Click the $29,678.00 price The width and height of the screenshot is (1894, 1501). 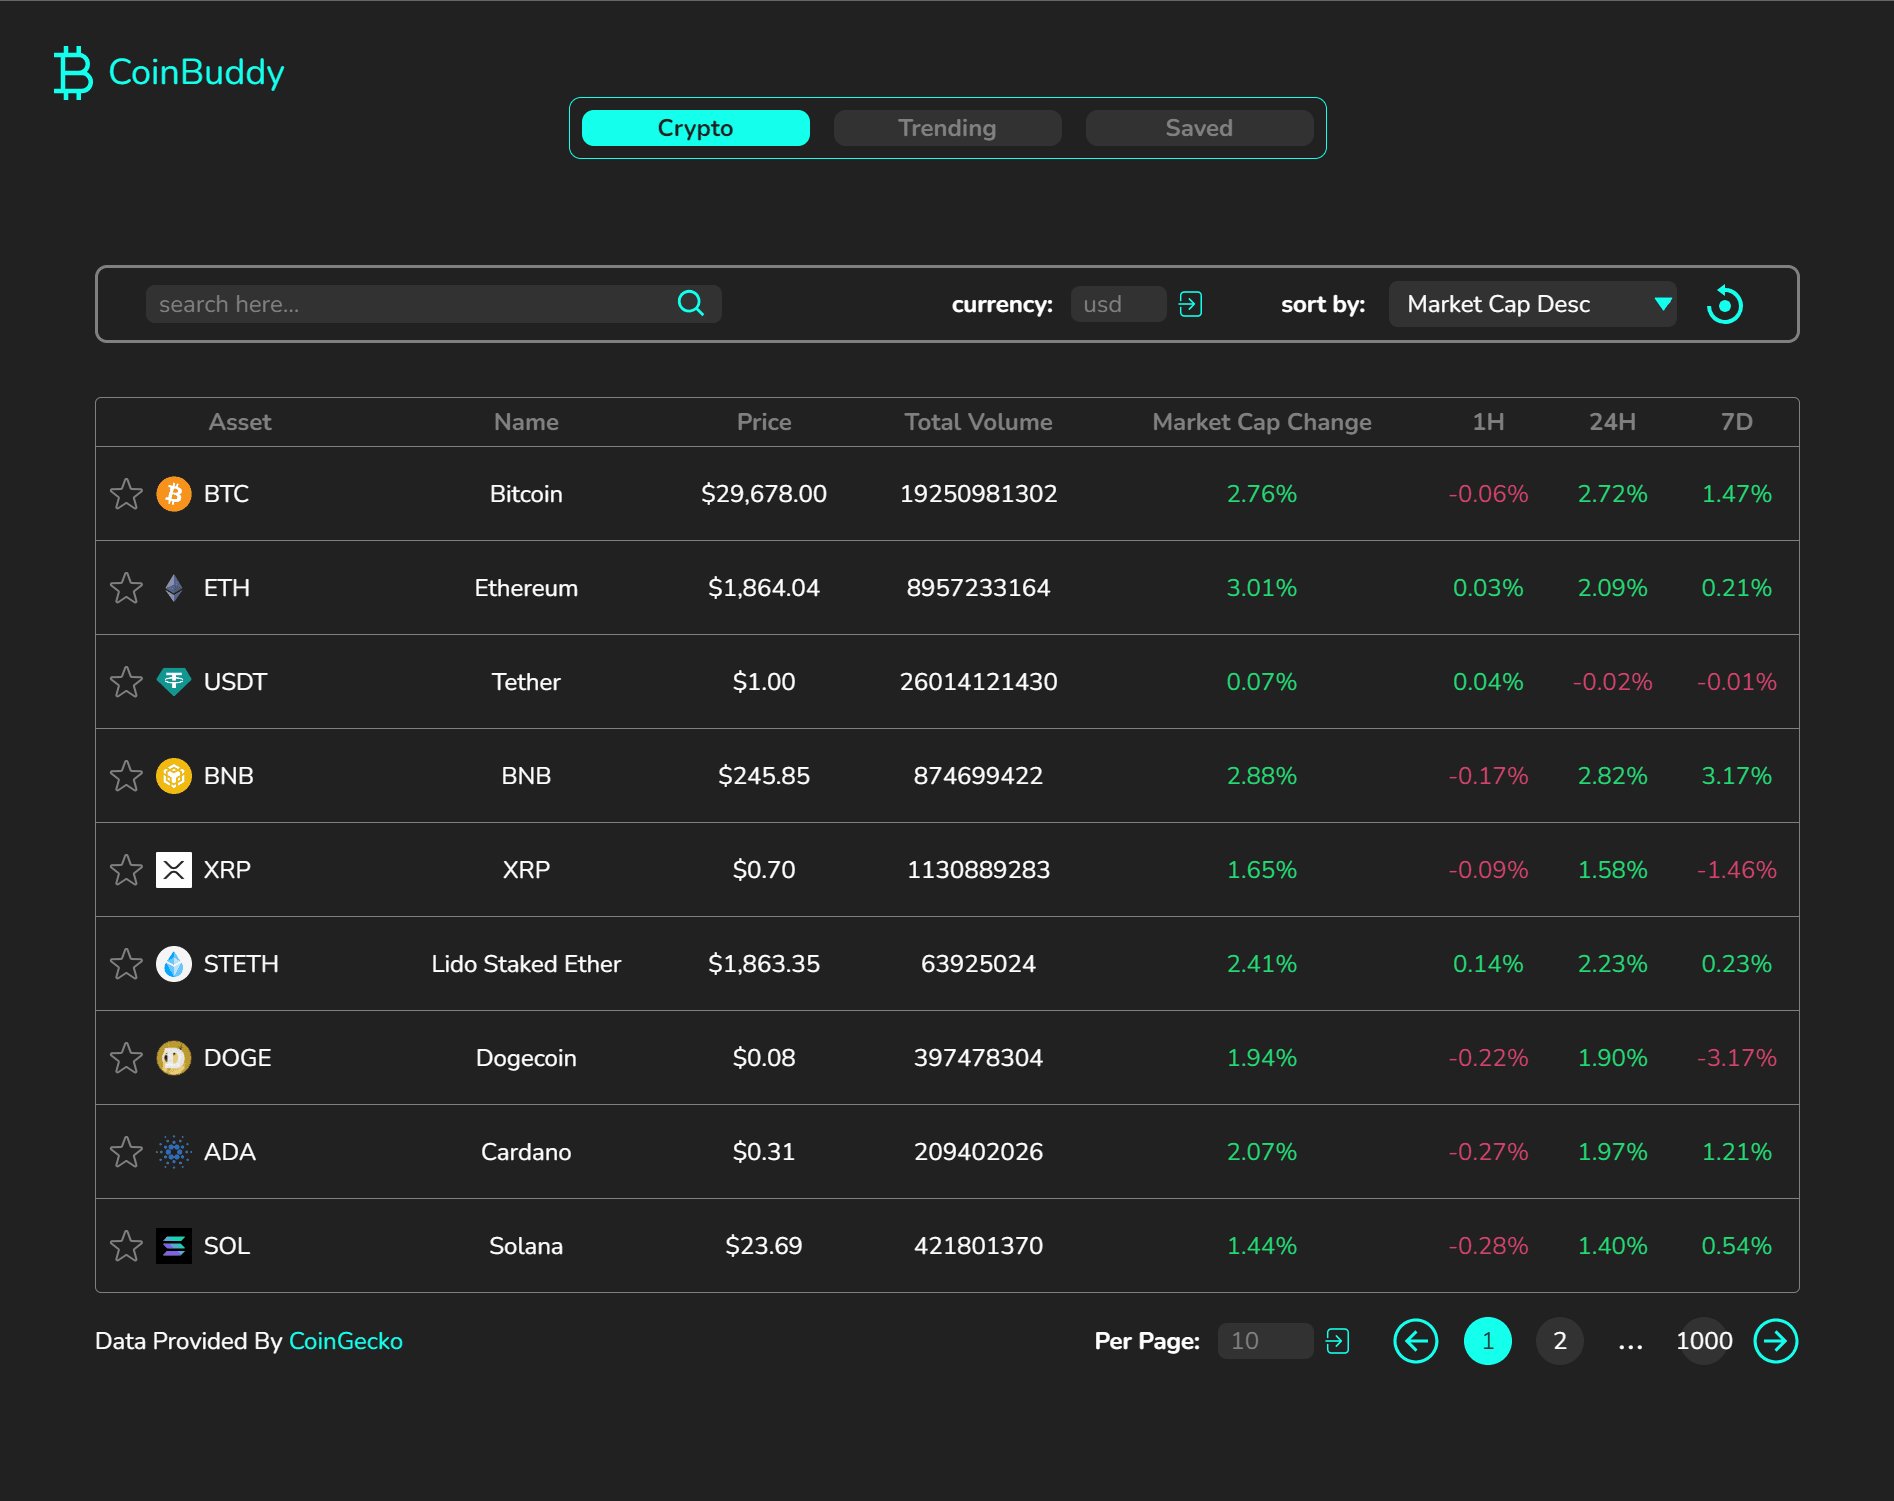pyautogui.click(x=764, y=494)
